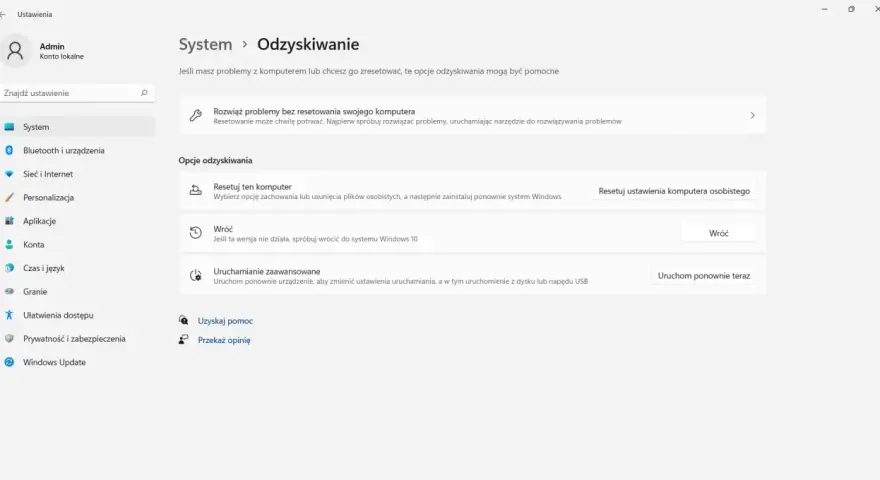Click the Granie gamepad icon

click(x=10, y=291)
